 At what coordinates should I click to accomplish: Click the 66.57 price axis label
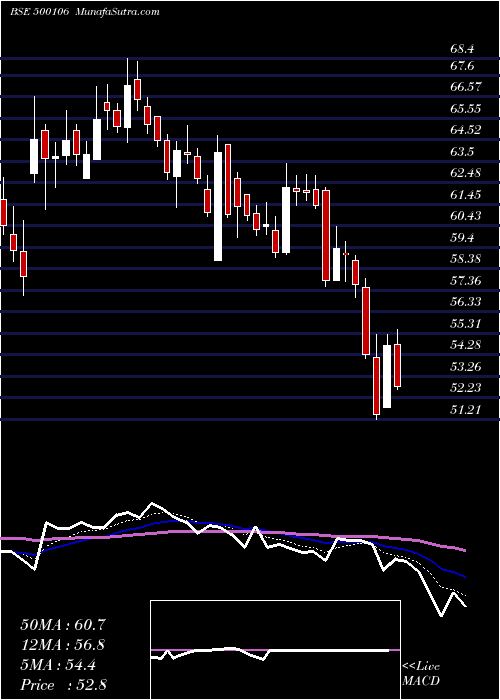click(466, 87)
